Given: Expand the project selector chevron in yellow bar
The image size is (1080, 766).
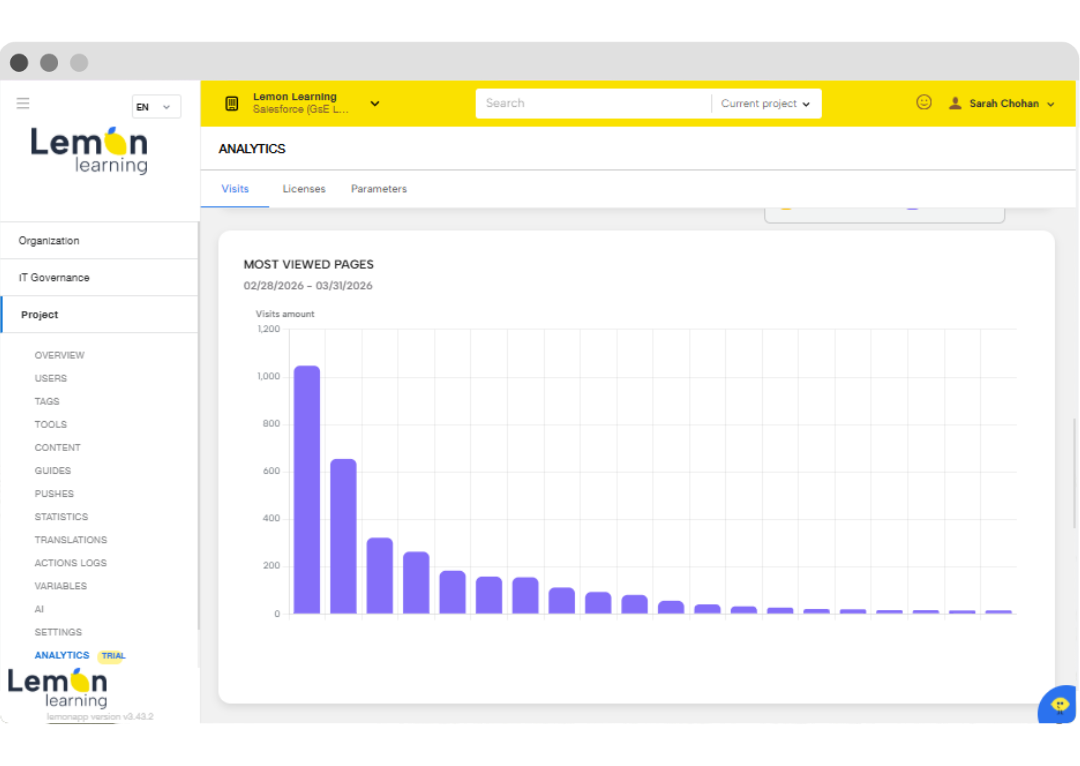Looking at the screenshot, I should pyautogui.click(x=375, y=103).
